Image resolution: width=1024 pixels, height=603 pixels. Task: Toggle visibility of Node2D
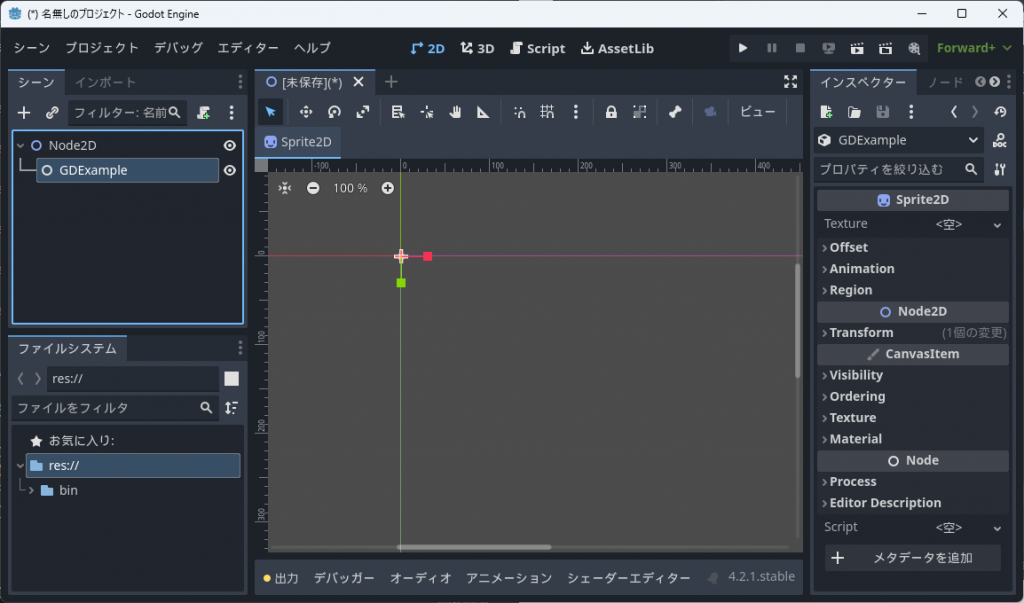tap(230, 146)
